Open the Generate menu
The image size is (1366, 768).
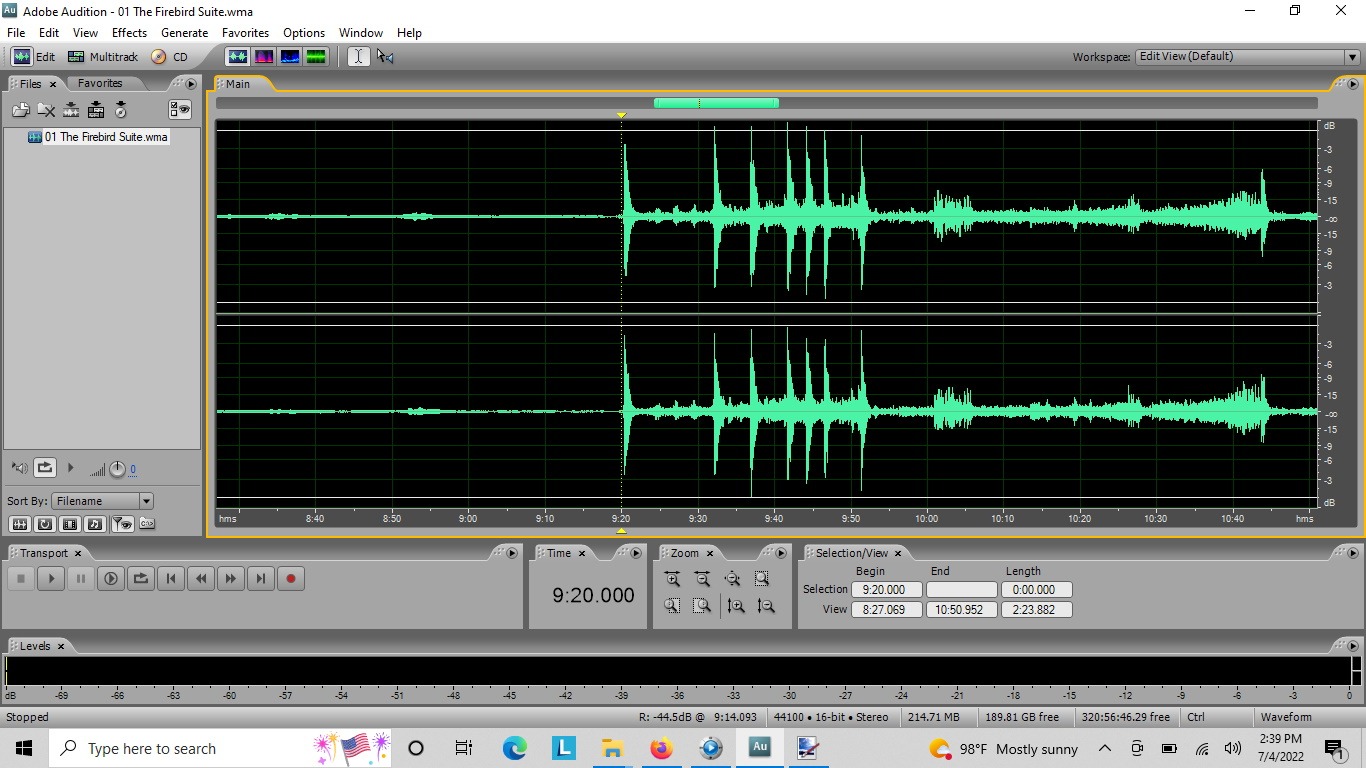point(184,33)
